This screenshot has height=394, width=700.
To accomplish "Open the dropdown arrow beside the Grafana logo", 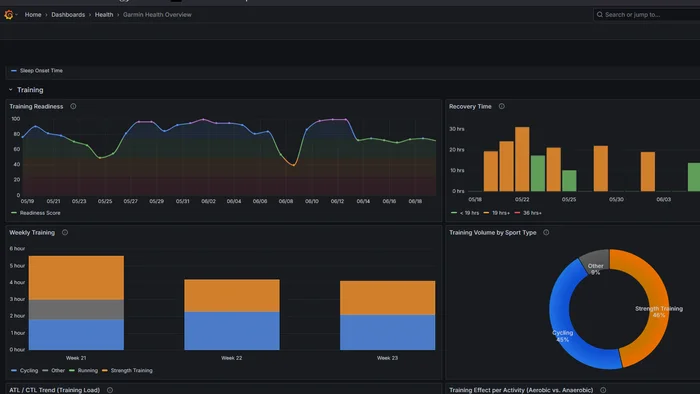I will pyautogui.click(x=17, y=15).
